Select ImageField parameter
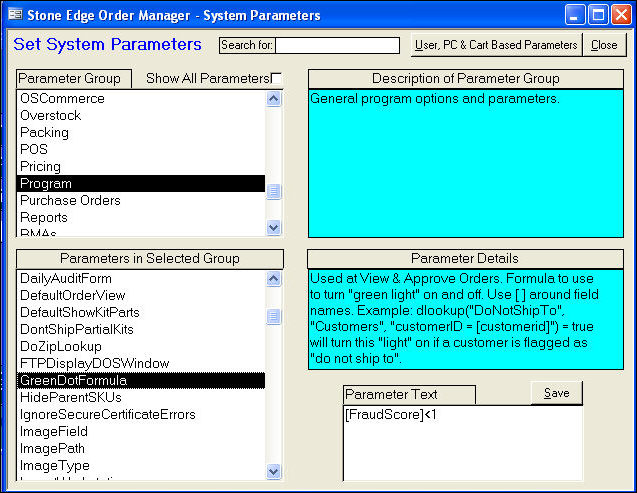This screenshot has width=637, height=493. pyautogui.click(x=141, y=432)
